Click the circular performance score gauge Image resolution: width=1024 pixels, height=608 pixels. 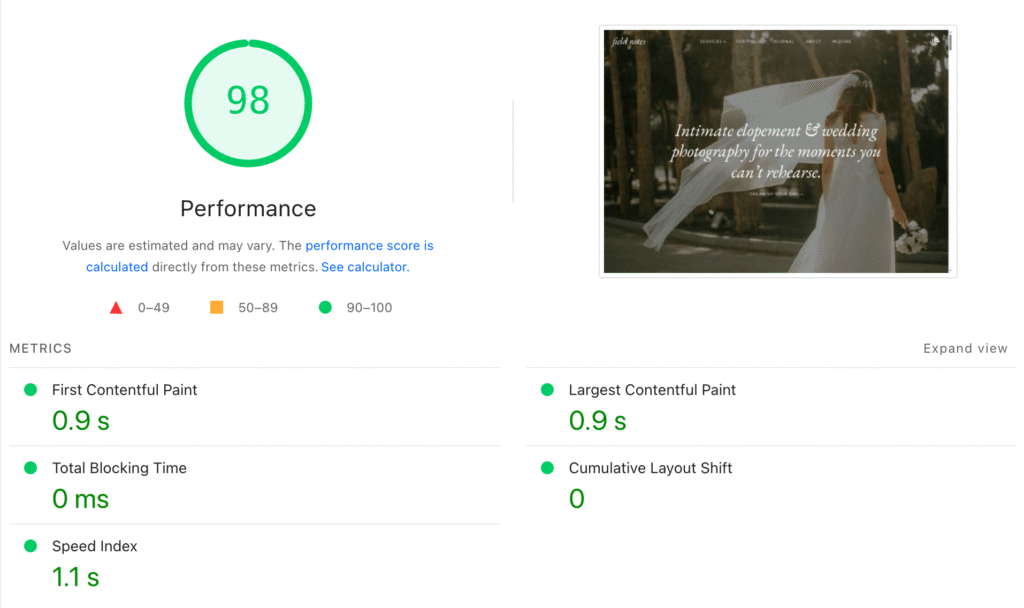[x=248, y=101]
